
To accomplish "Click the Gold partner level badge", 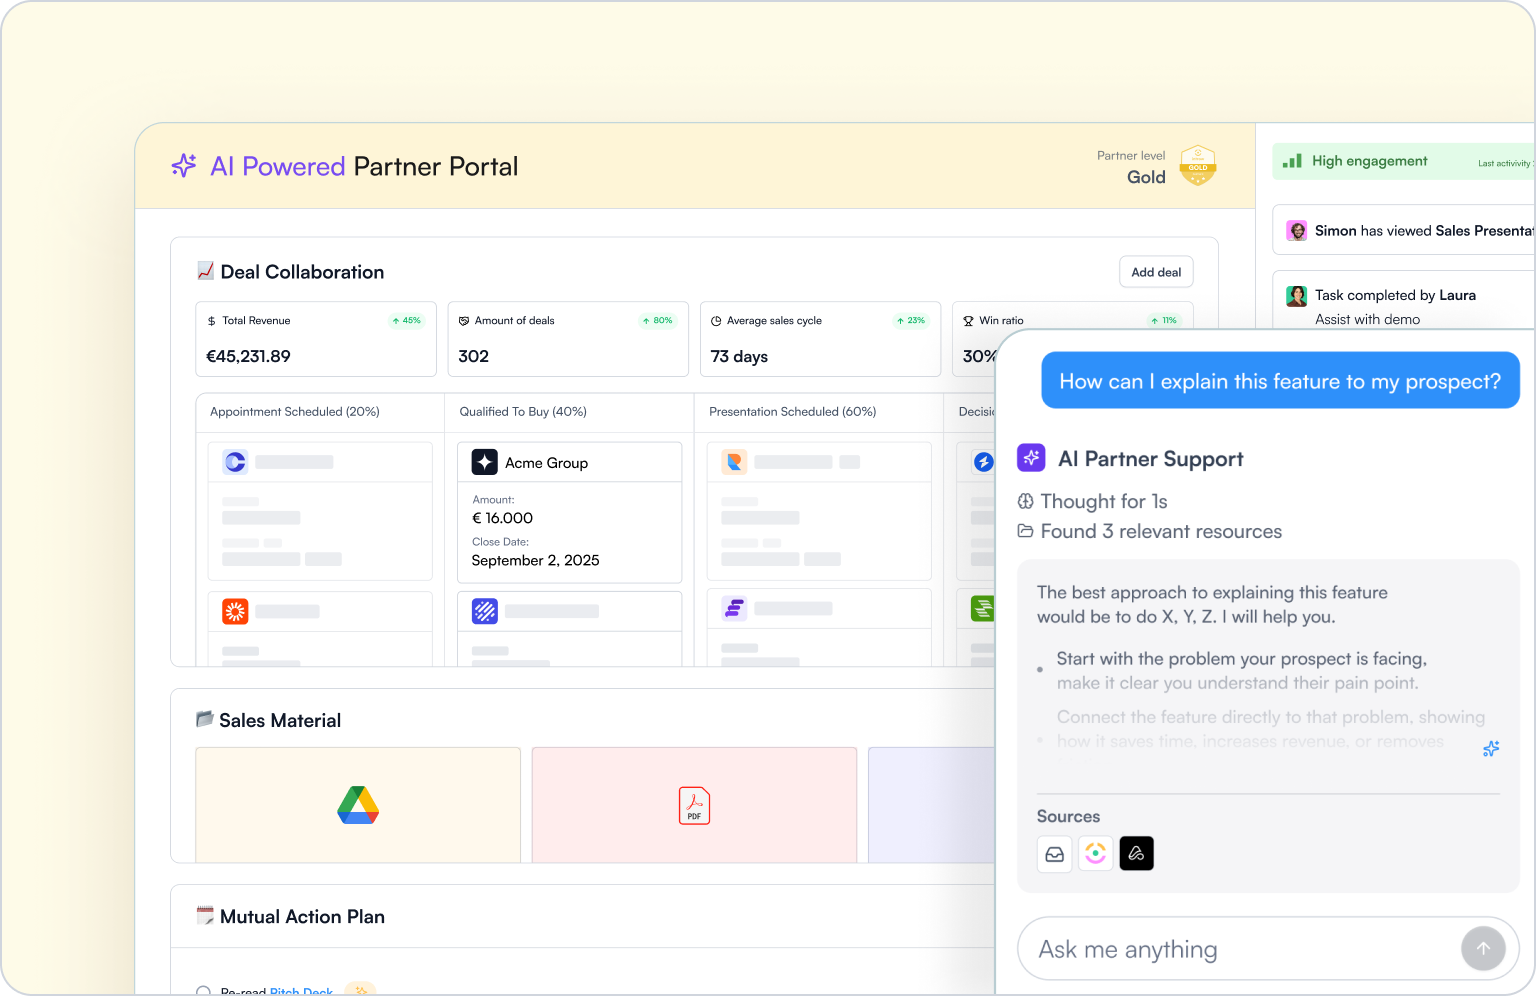I will pos(1197,165).
